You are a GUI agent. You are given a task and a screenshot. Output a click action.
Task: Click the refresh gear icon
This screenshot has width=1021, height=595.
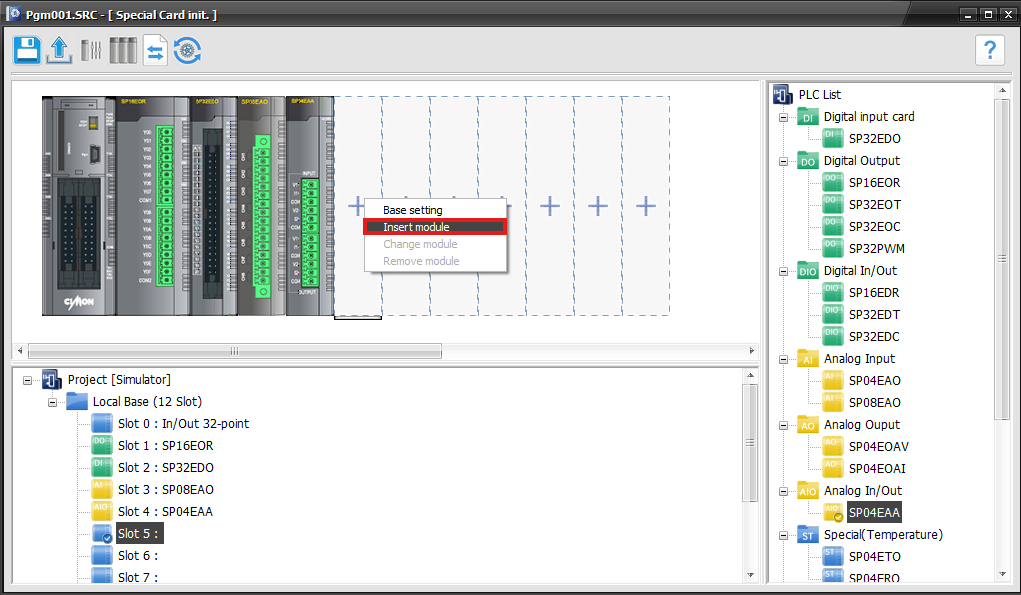pyautogui.click(x=188, y=50)
